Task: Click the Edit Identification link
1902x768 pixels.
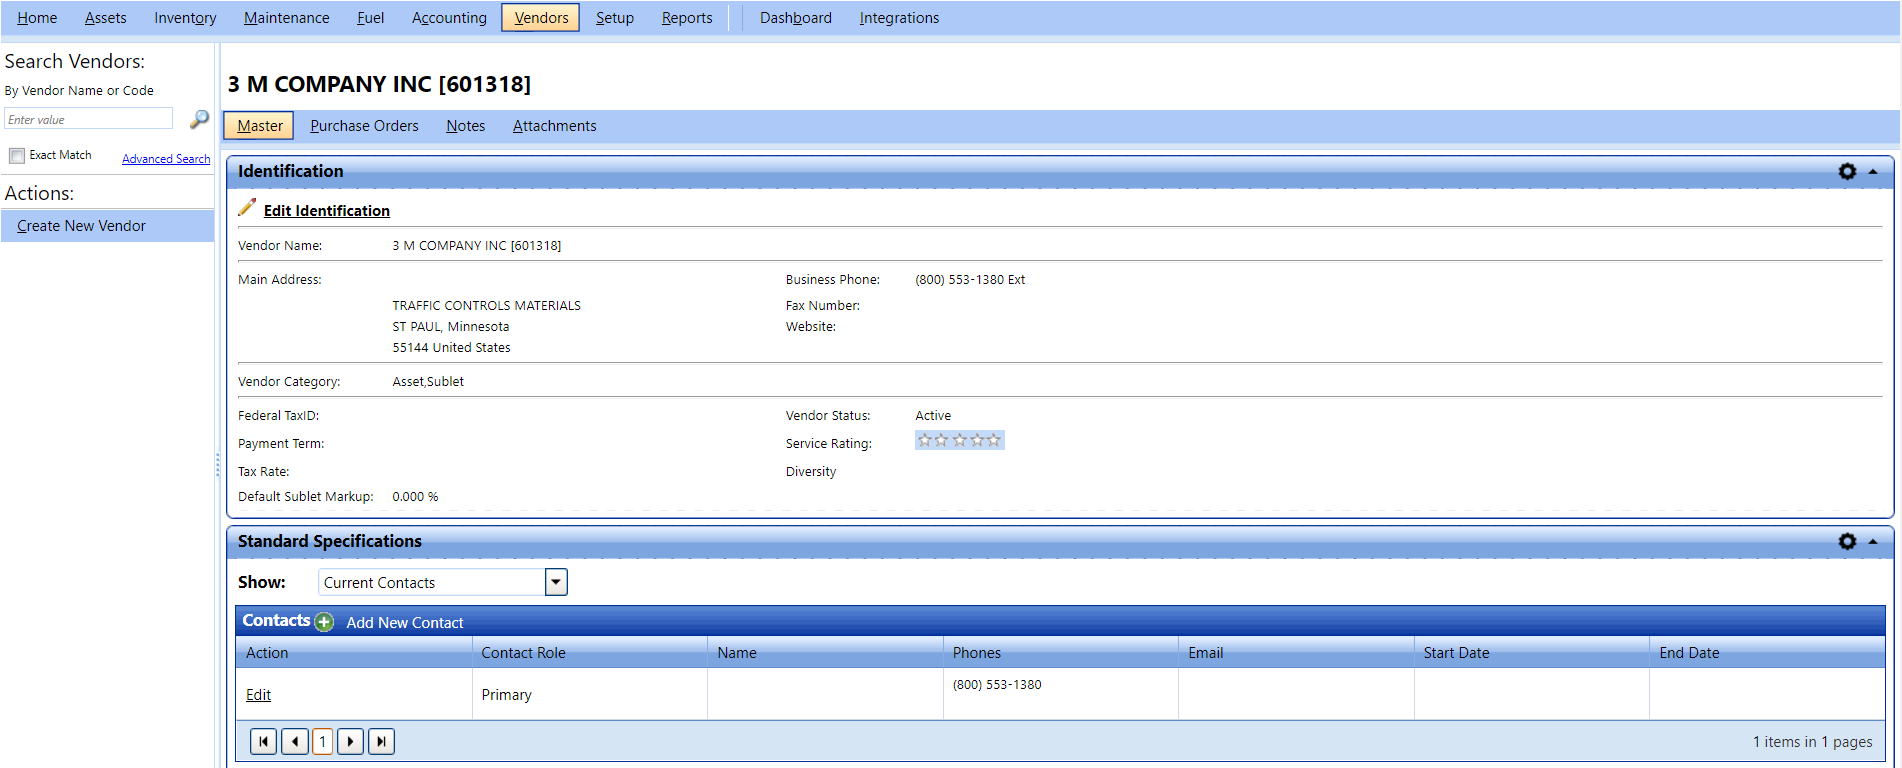Action: (x=326, y=210)
